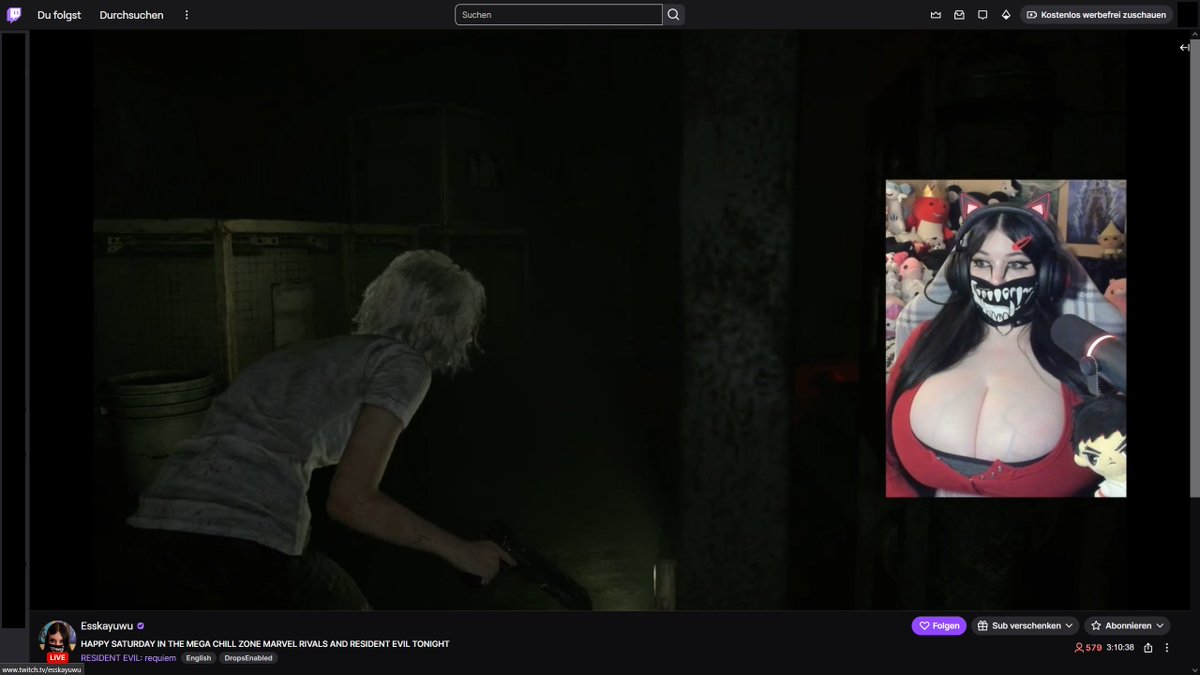Click the page scrollbar up arrow
Image resolution: width=1200 pixels, height=675 pixels.
pos(1194,36)
